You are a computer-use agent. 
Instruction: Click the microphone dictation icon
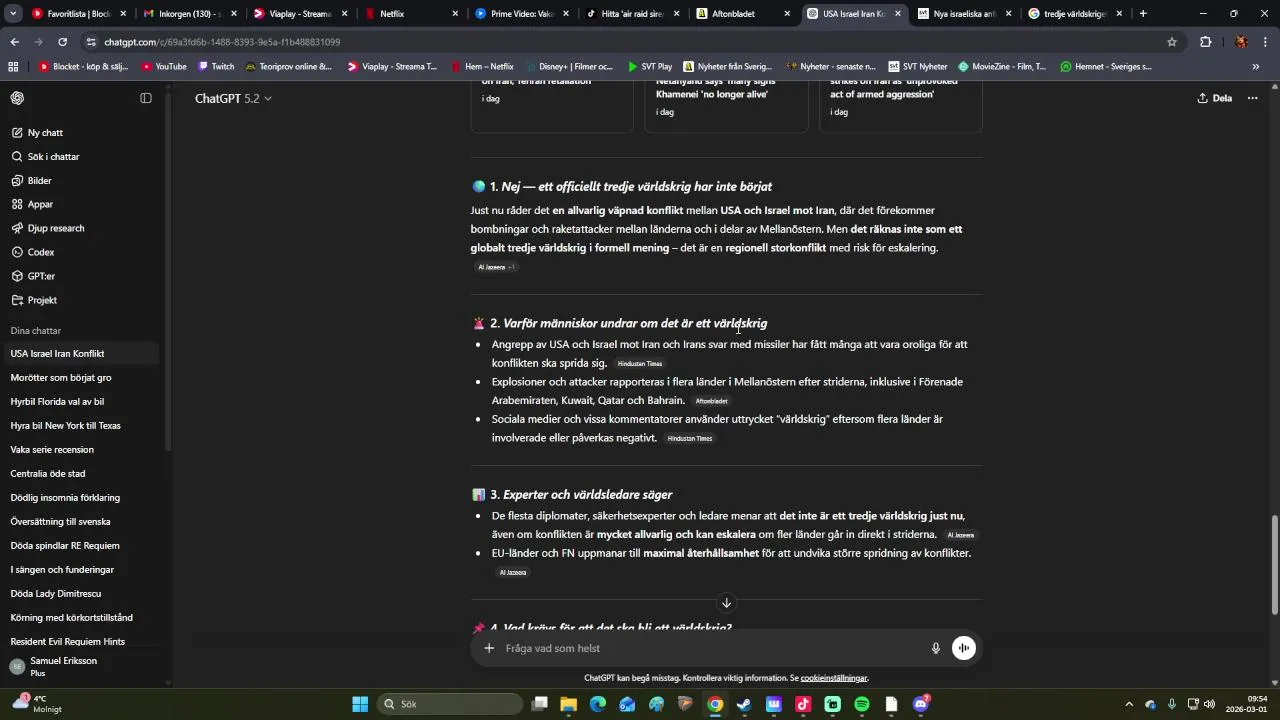pyautogui.click(x=936, y=648)
